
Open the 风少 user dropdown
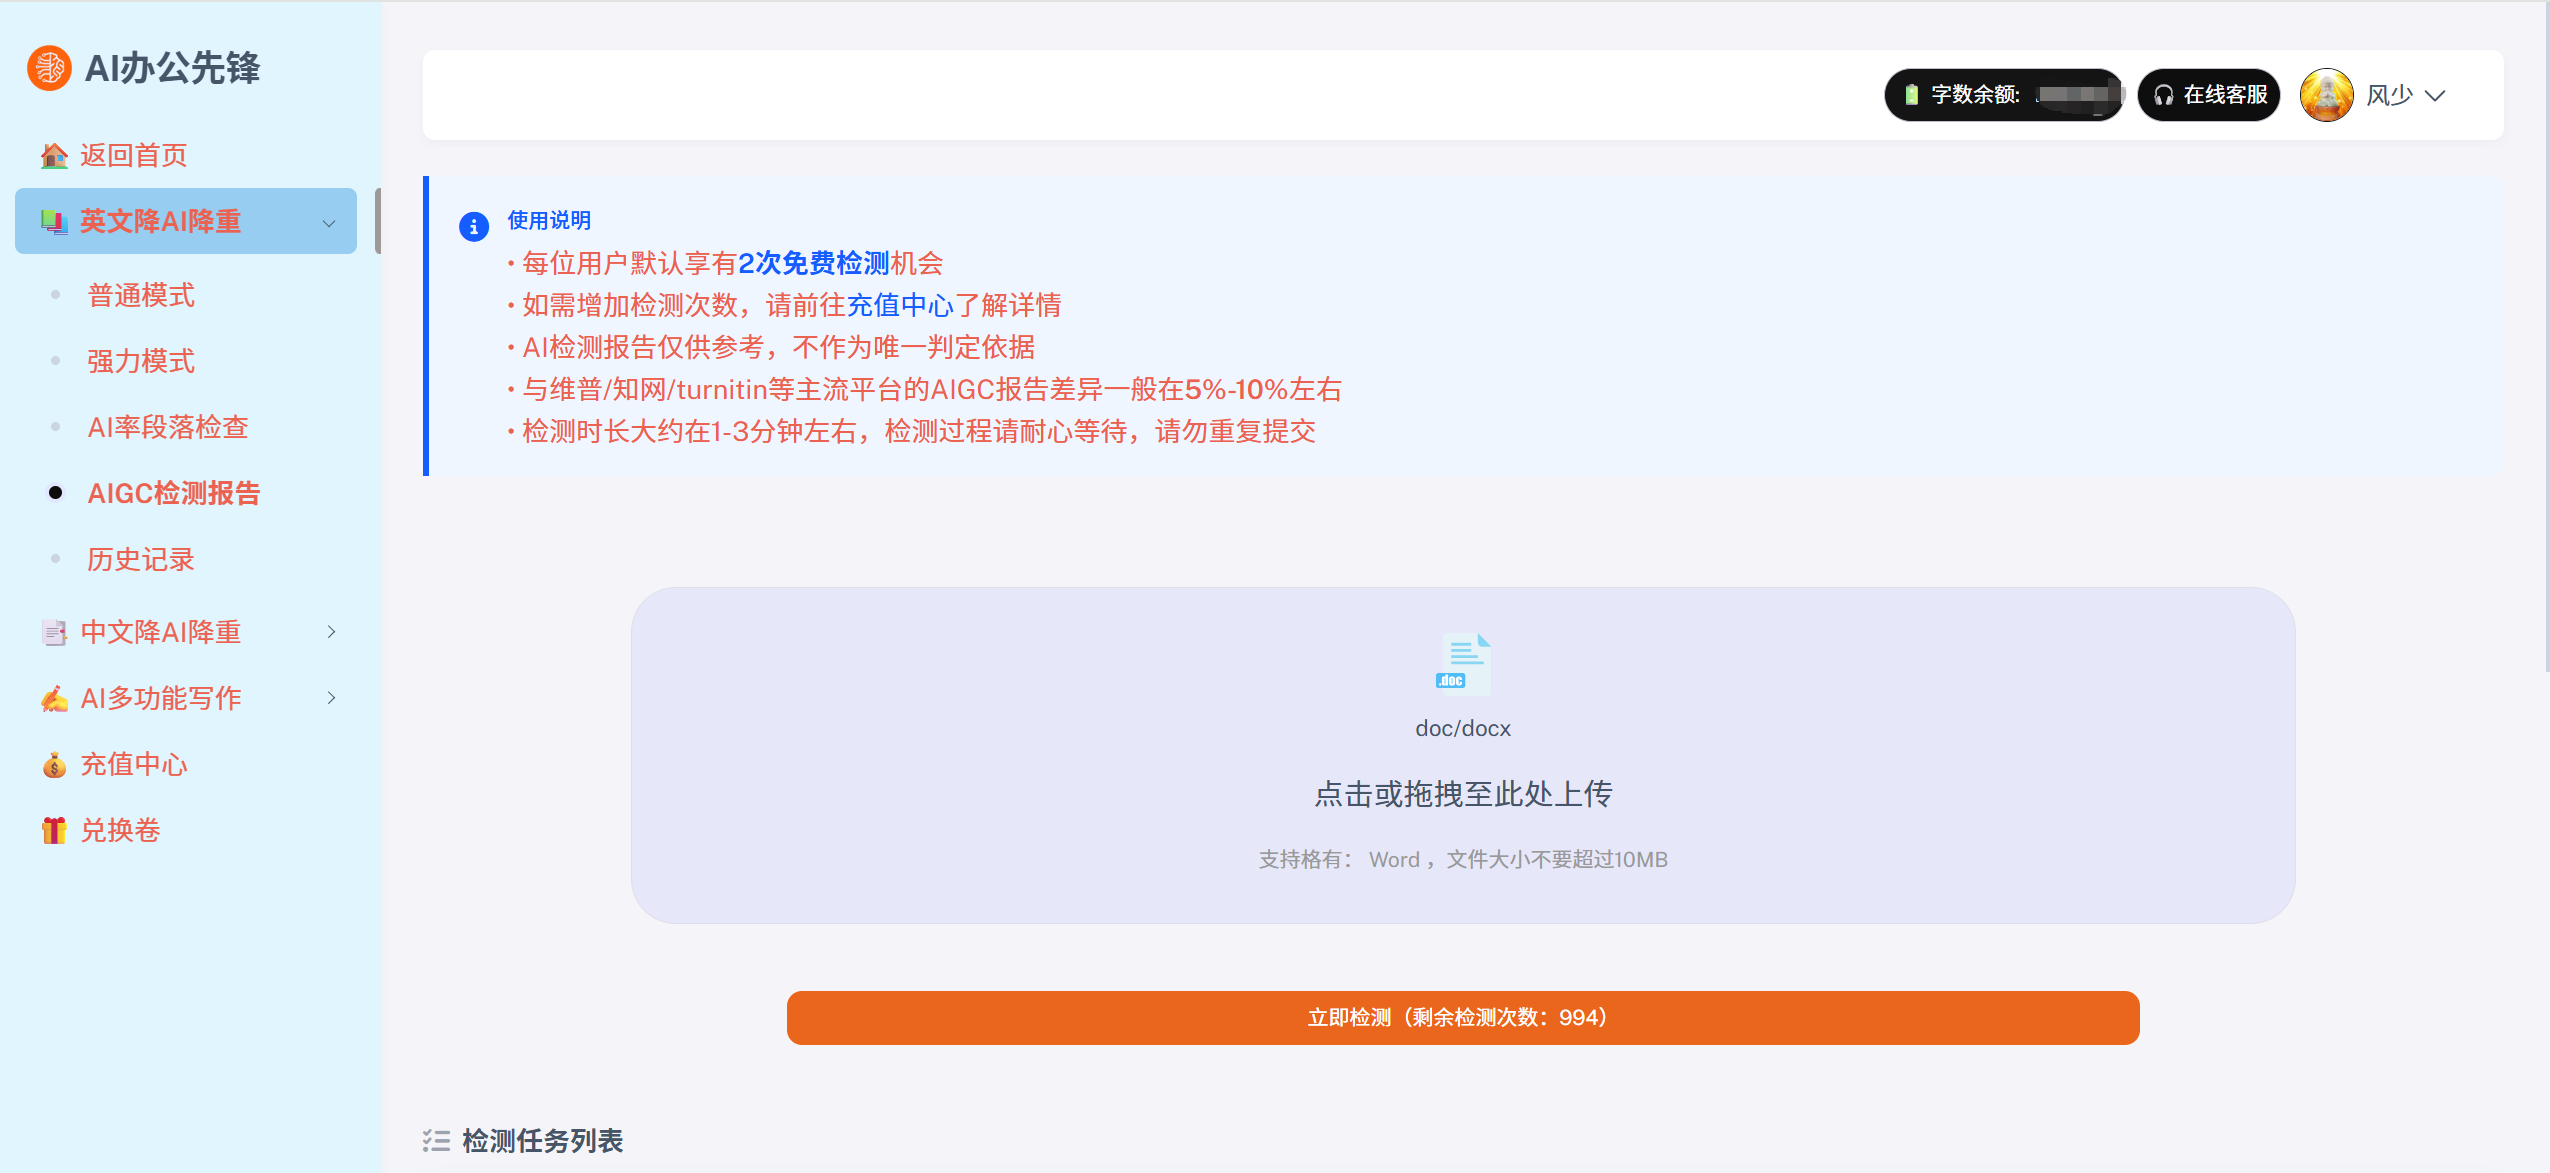pyautogui.click(x=2406, y=96)
